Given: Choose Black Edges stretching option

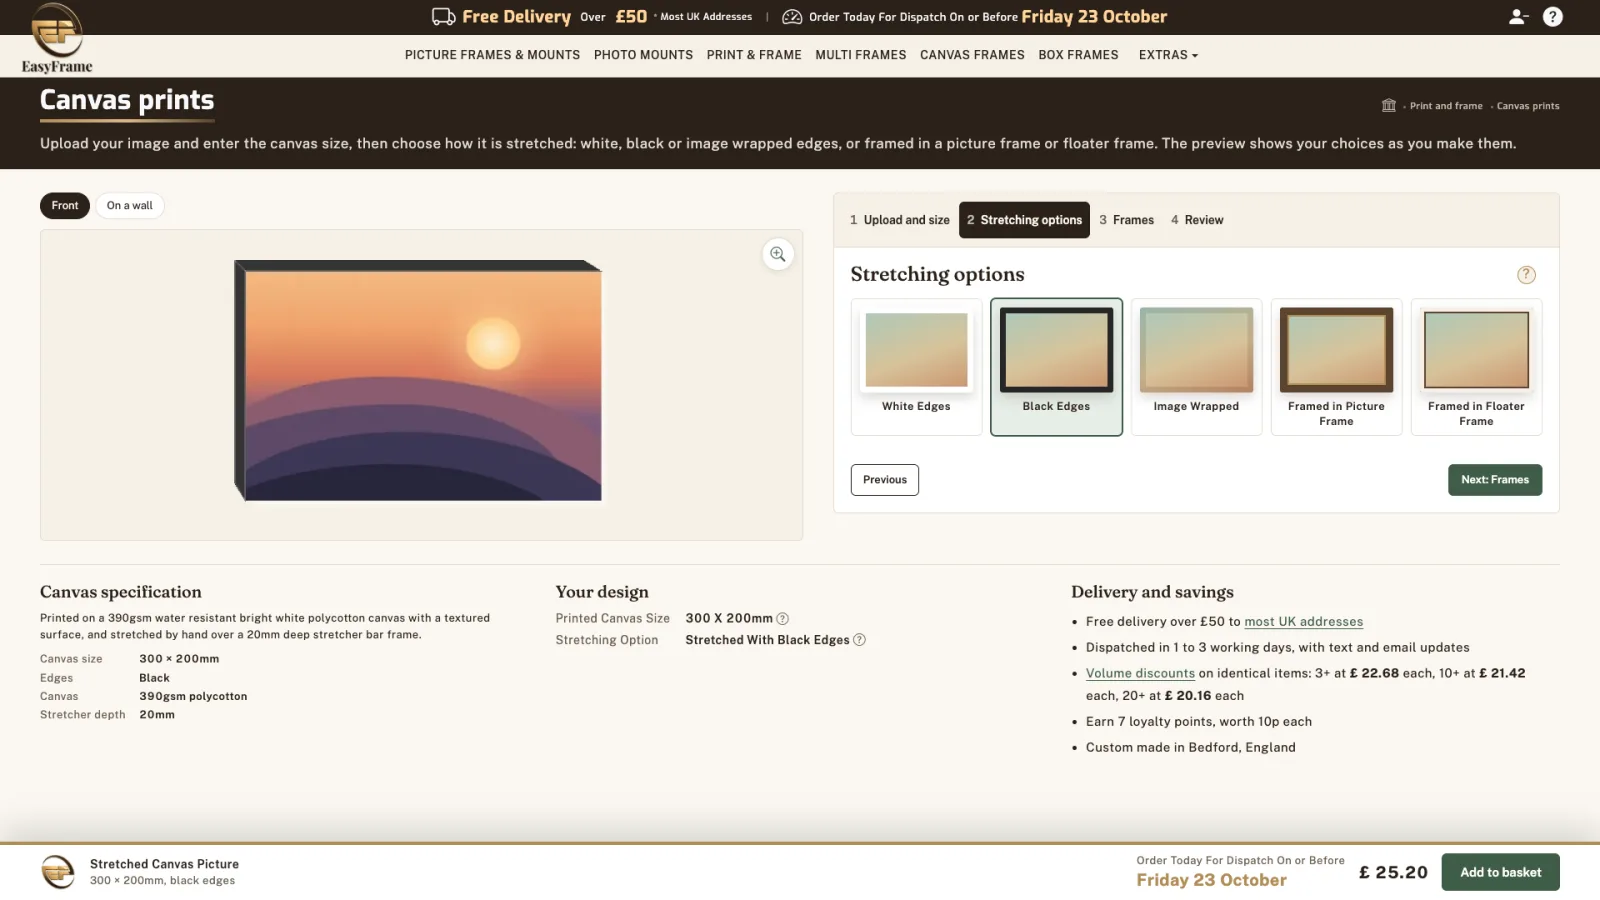Looking at the screenshot, I should click(x=1056, y=367).
